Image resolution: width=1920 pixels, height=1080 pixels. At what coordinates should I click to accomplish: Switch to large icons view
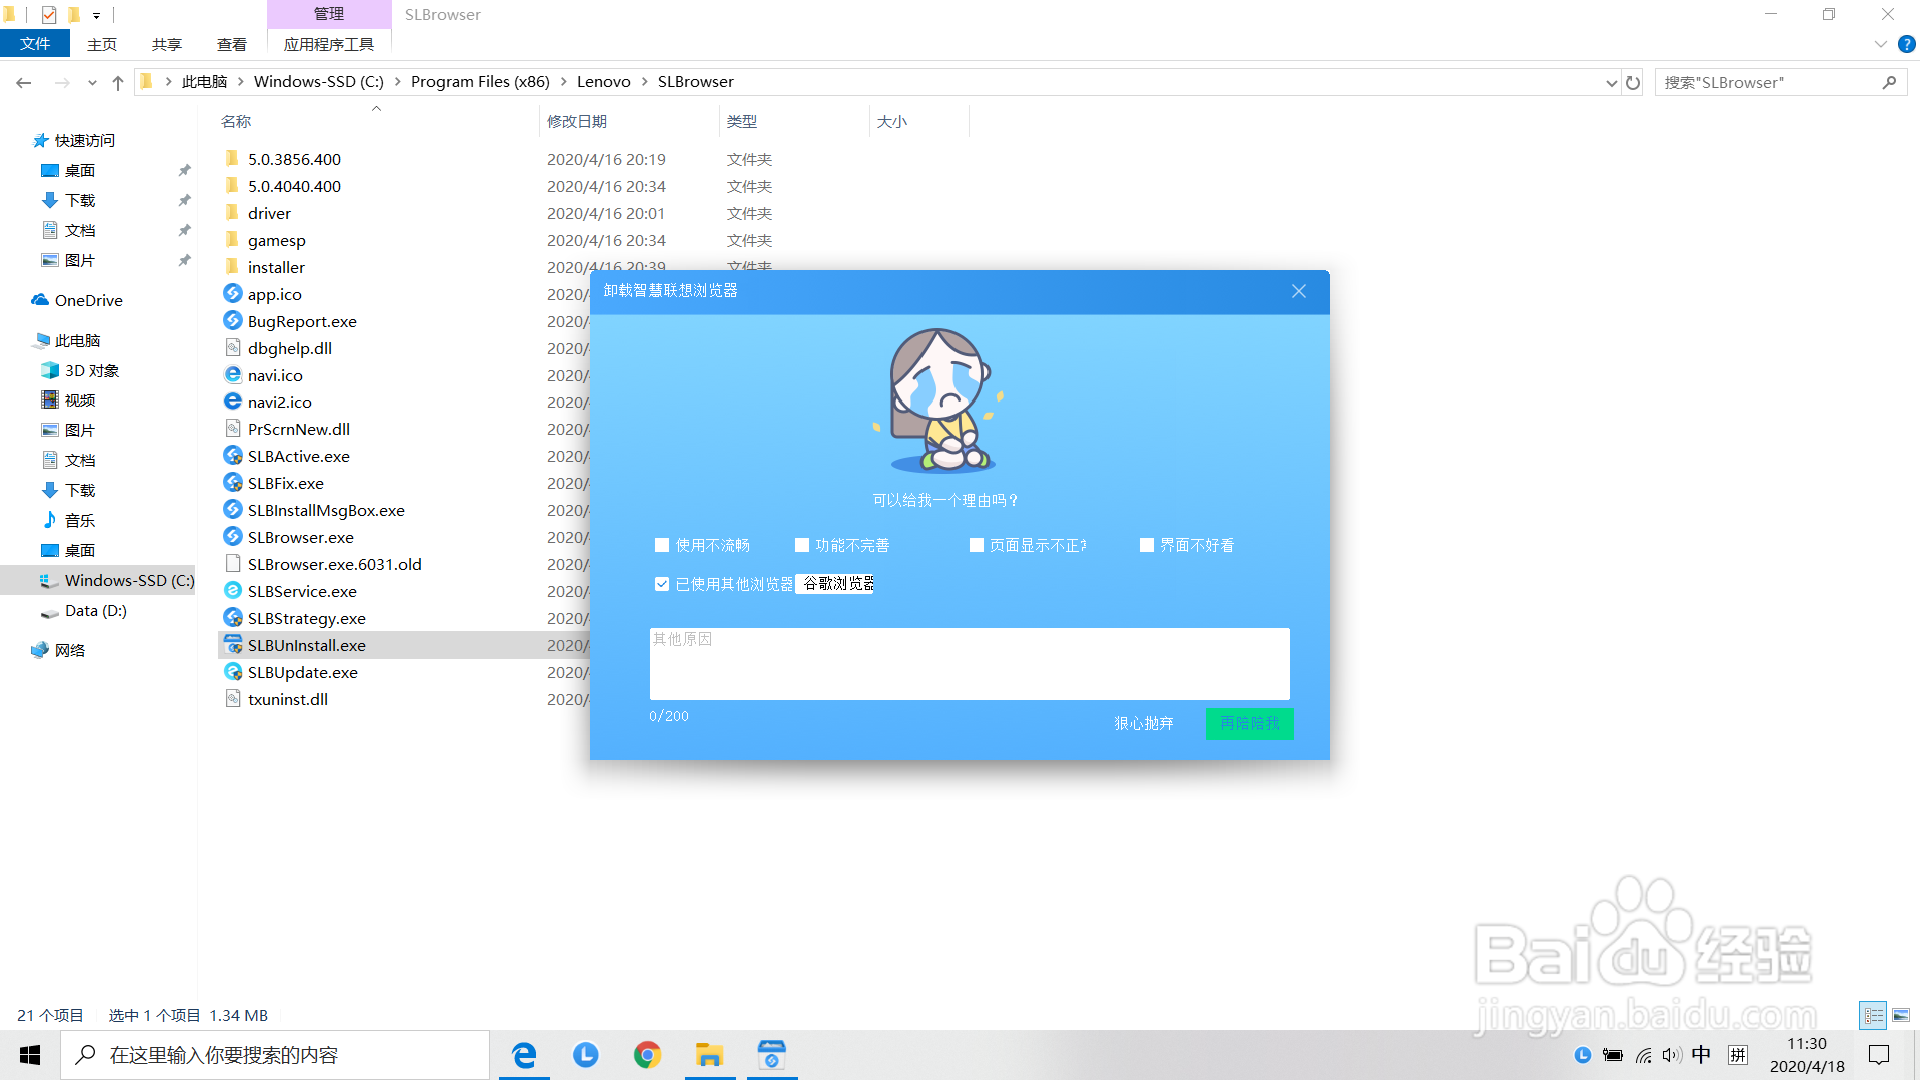click(x=1900, y=1015)
